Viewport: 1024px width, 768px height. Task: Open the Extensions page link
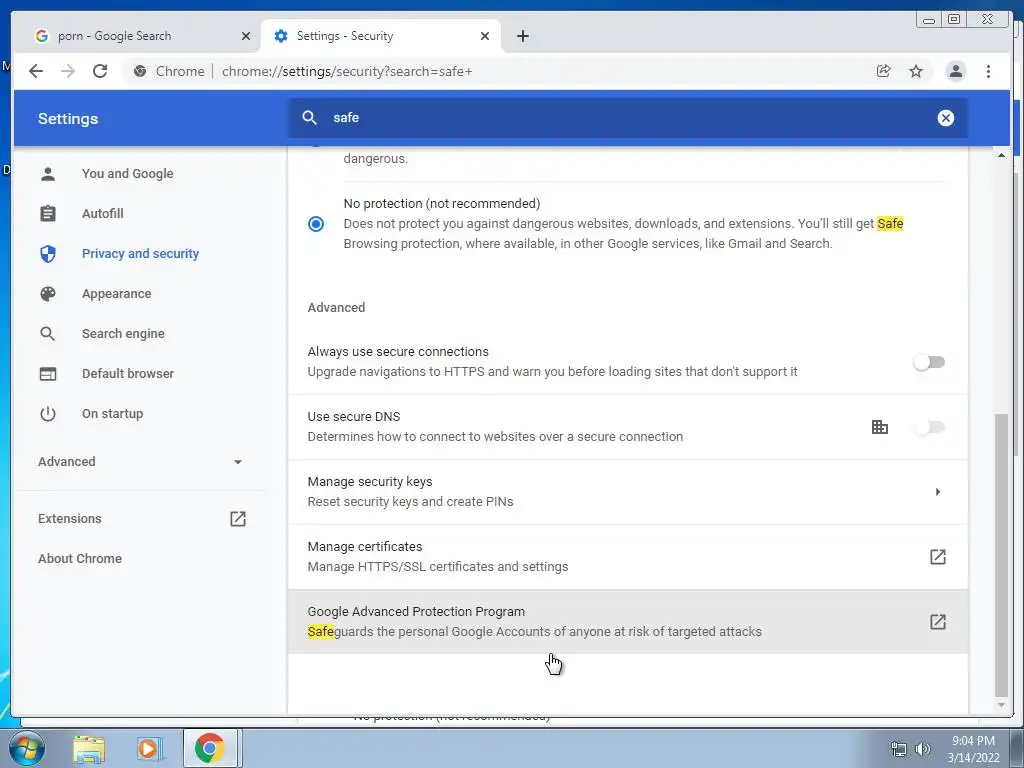pyautogui.click(x=69, y=519)
